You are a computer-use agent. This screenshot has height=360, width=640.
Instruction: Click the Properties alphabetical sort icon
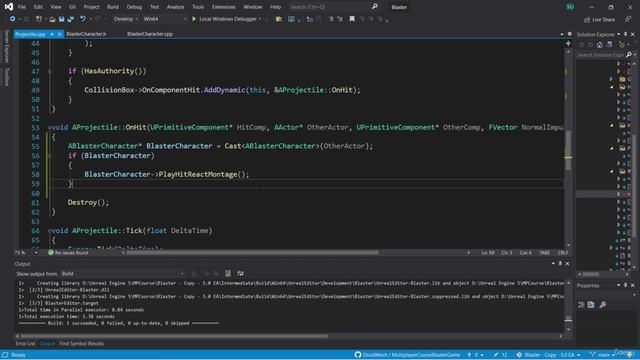tap(591, 304)
